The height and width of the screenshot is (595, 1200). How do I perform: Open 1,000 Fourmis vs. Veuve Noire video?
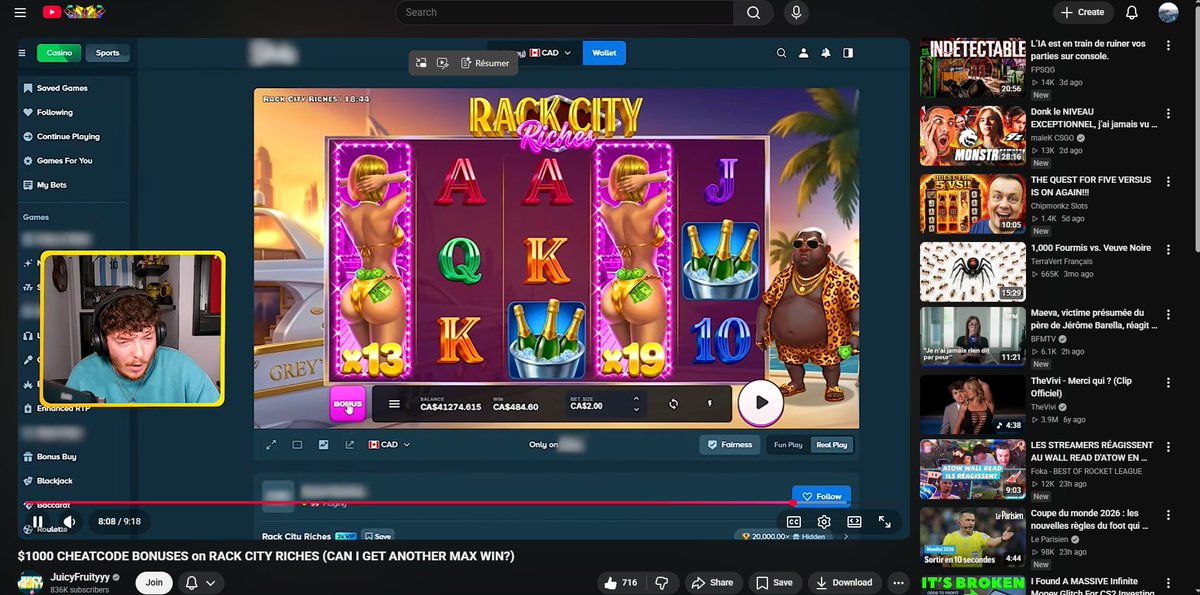point(1091,248)
